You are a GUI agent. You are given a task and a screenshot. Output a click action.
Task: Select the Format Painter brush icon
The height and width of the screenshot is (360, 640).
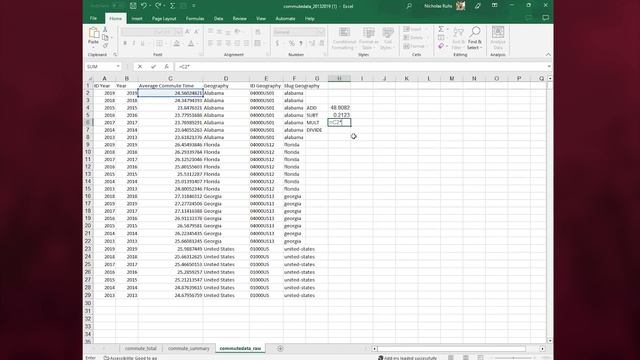pyautogui.click(x=105, y=45)
